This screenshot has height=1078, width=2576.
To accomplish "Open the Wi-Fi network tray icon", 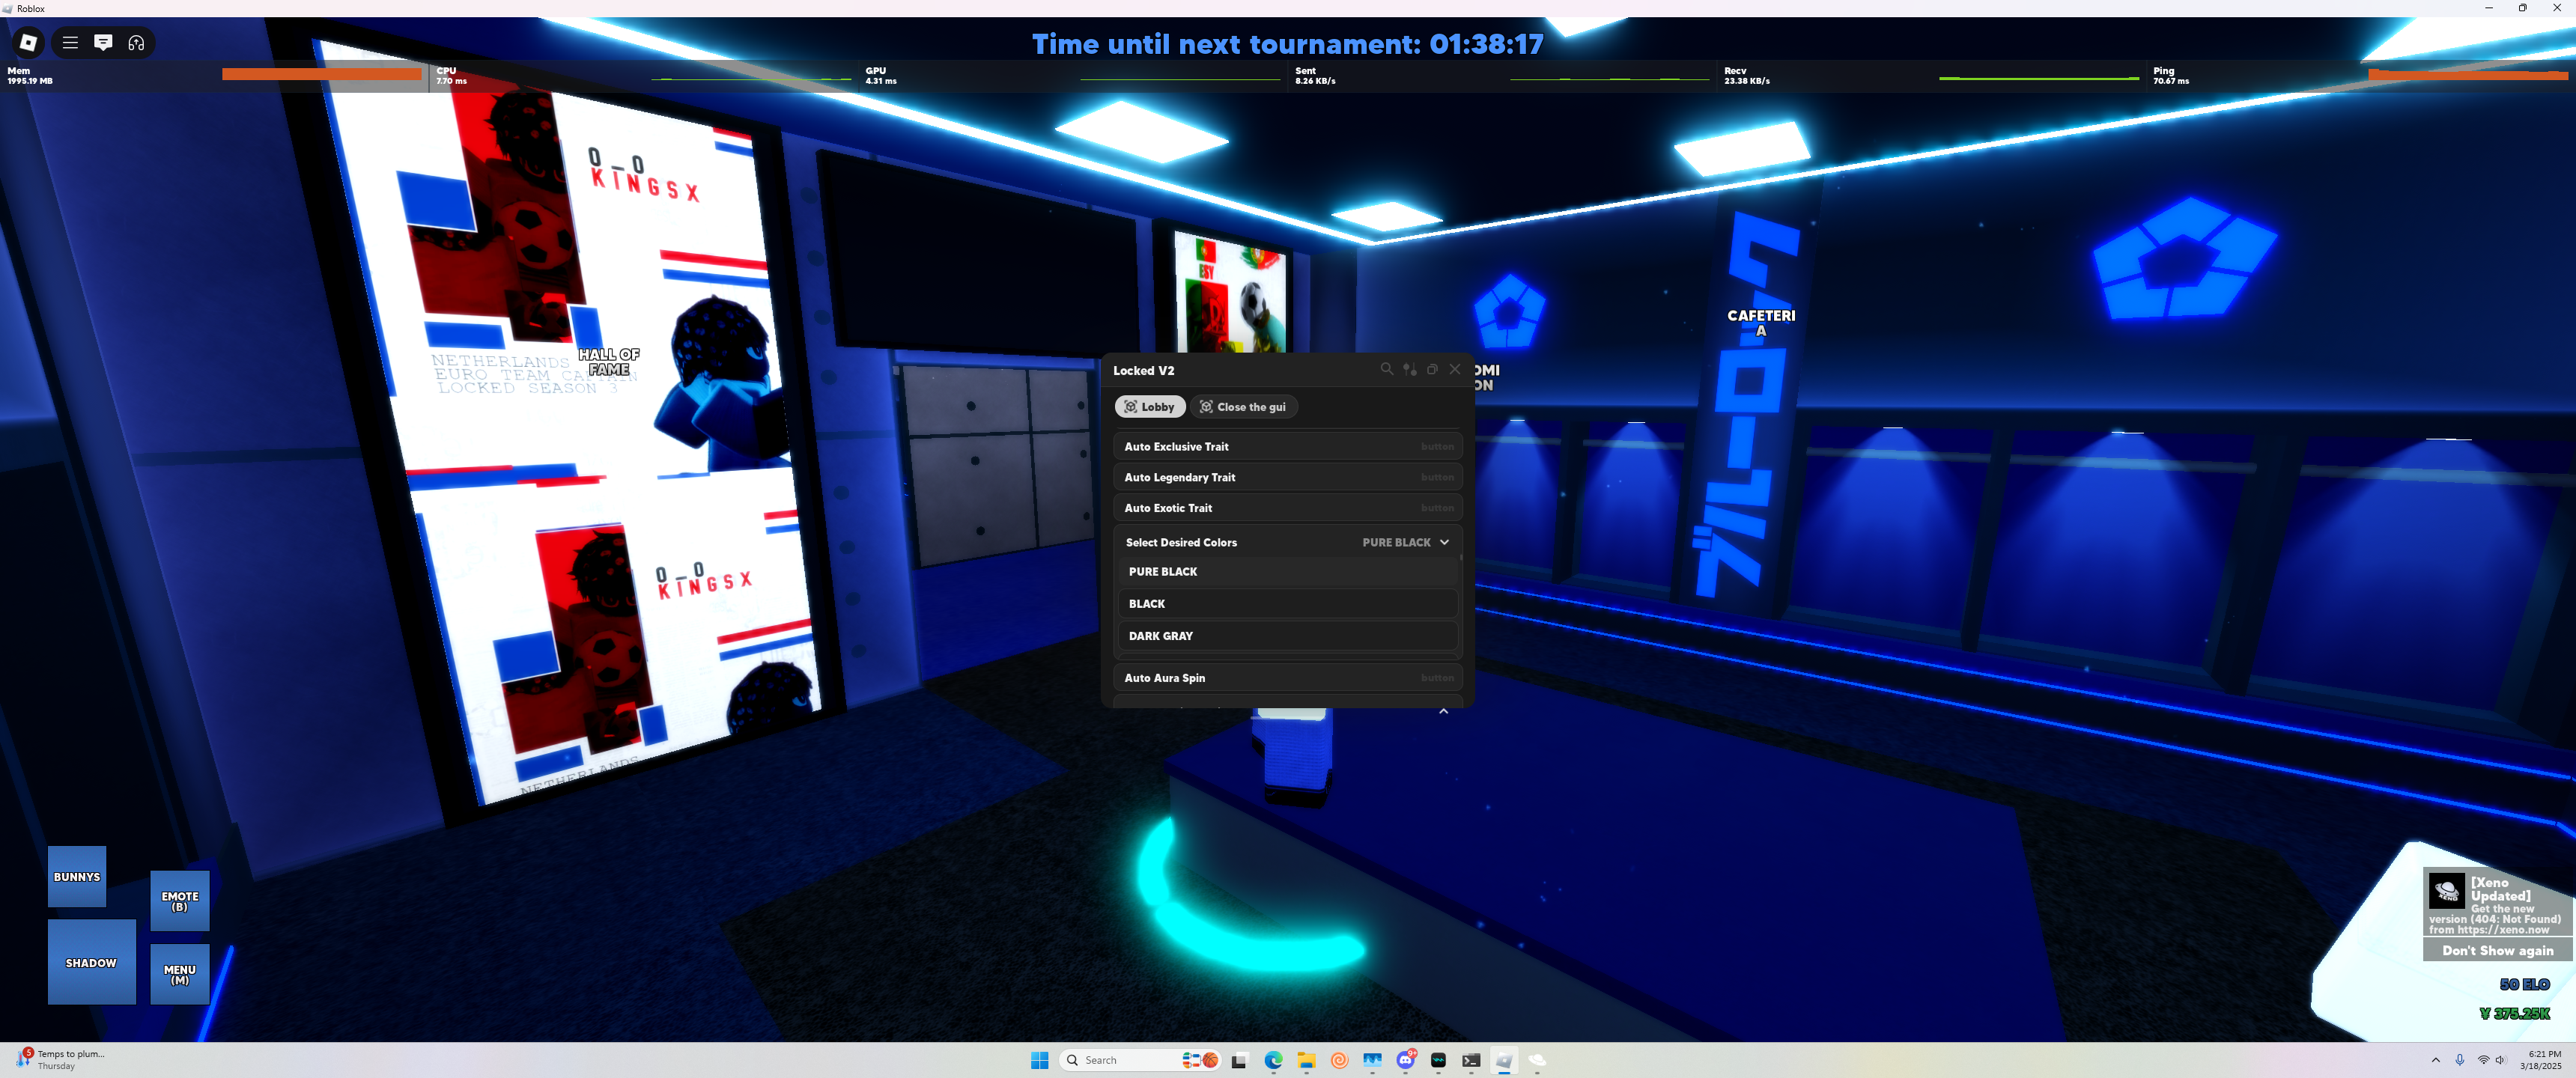I will (x=2483, y=1060).
